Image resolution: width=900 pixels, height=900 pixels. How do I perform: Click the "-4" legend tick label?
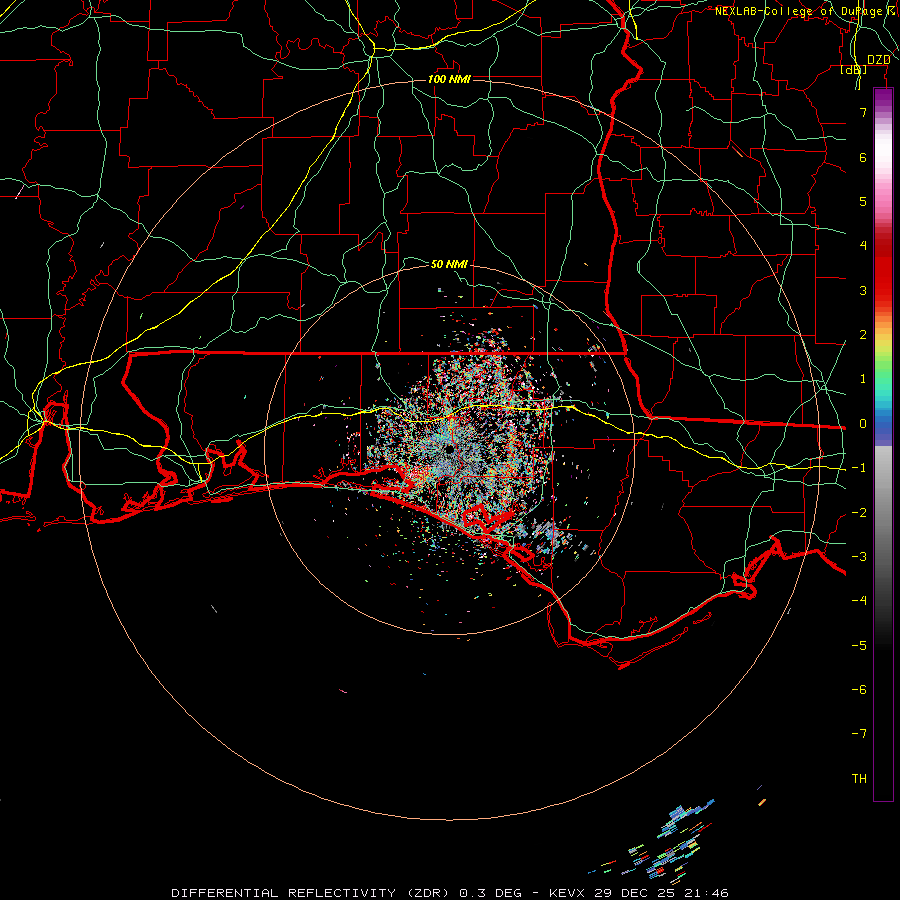point(859,601)
